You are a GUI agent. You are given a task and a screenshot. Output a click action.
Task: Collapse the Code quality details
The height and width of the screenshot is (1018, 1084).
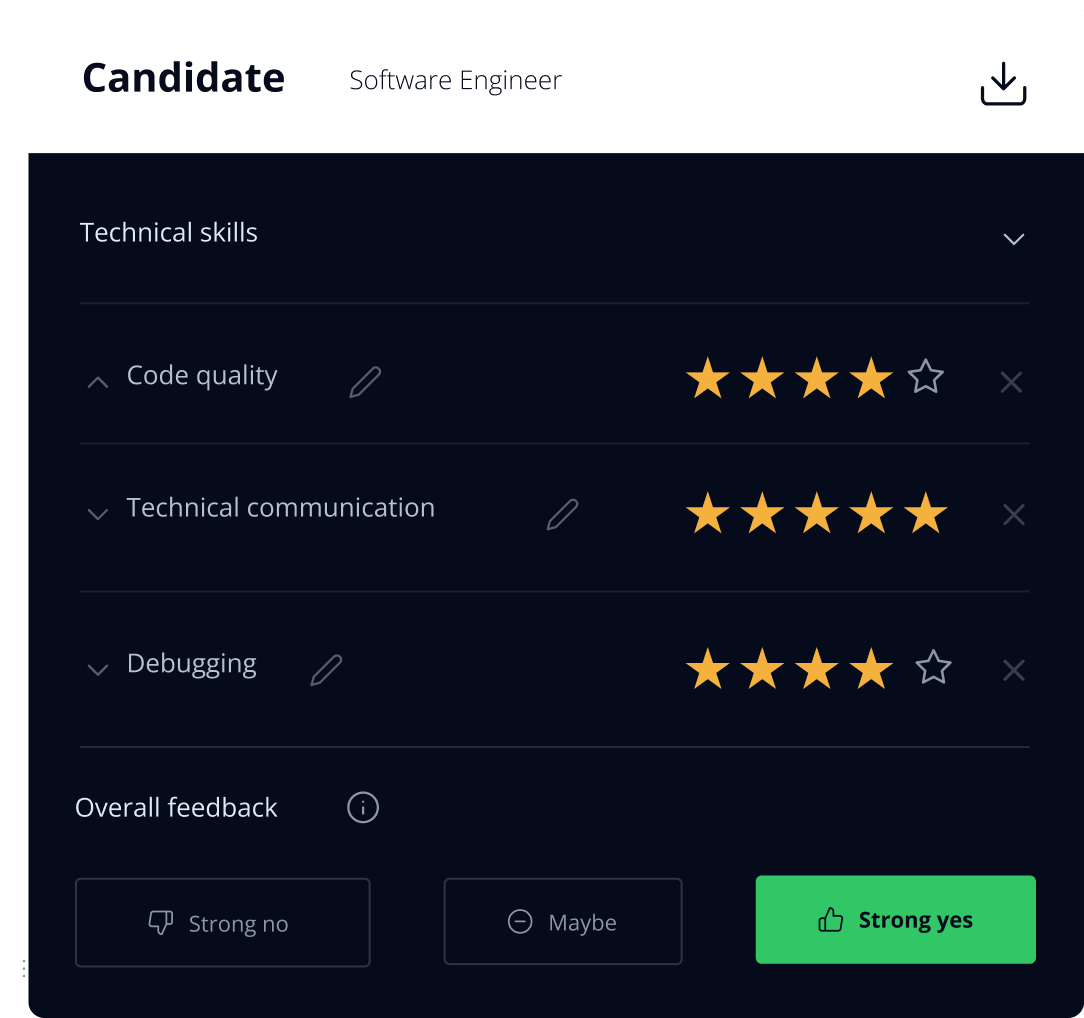click(98, 382)
